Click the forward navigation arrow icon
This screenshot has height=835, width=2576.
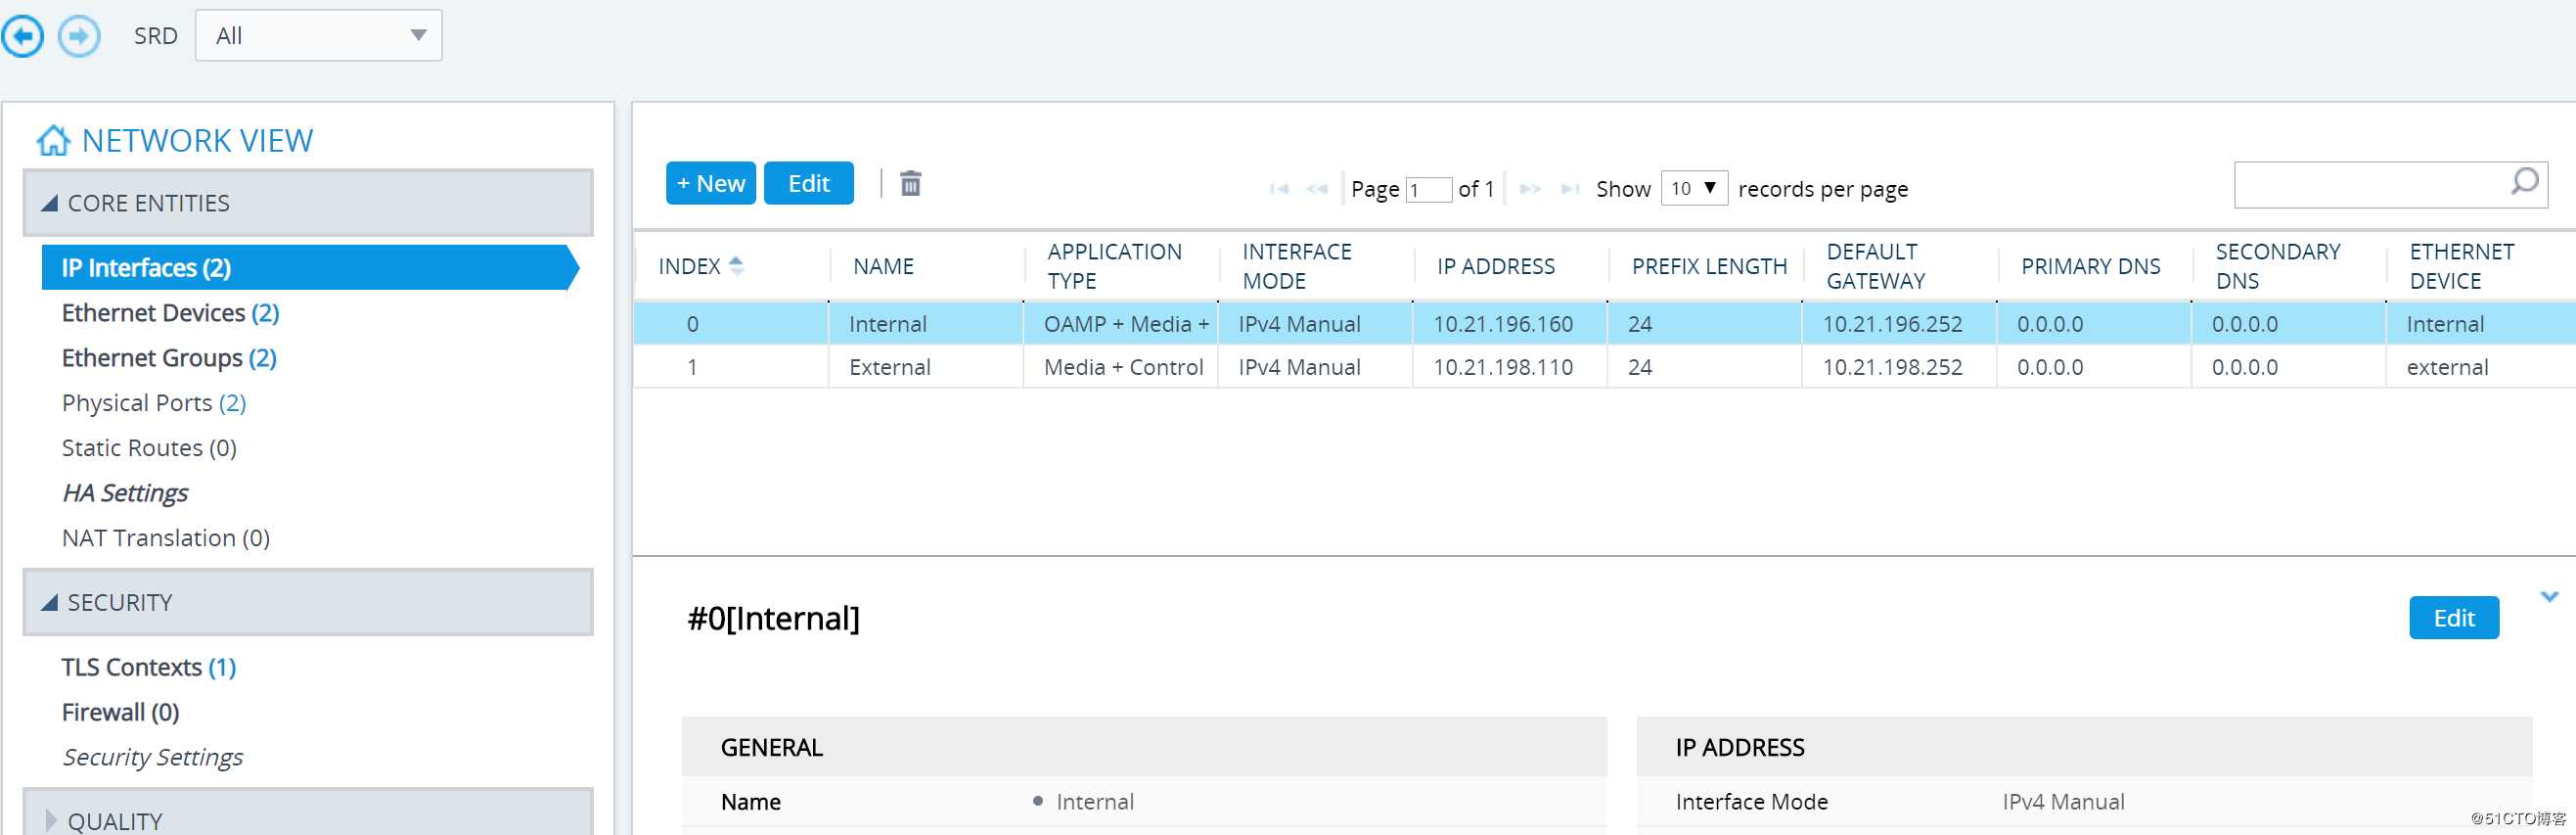tap(79, 37)
